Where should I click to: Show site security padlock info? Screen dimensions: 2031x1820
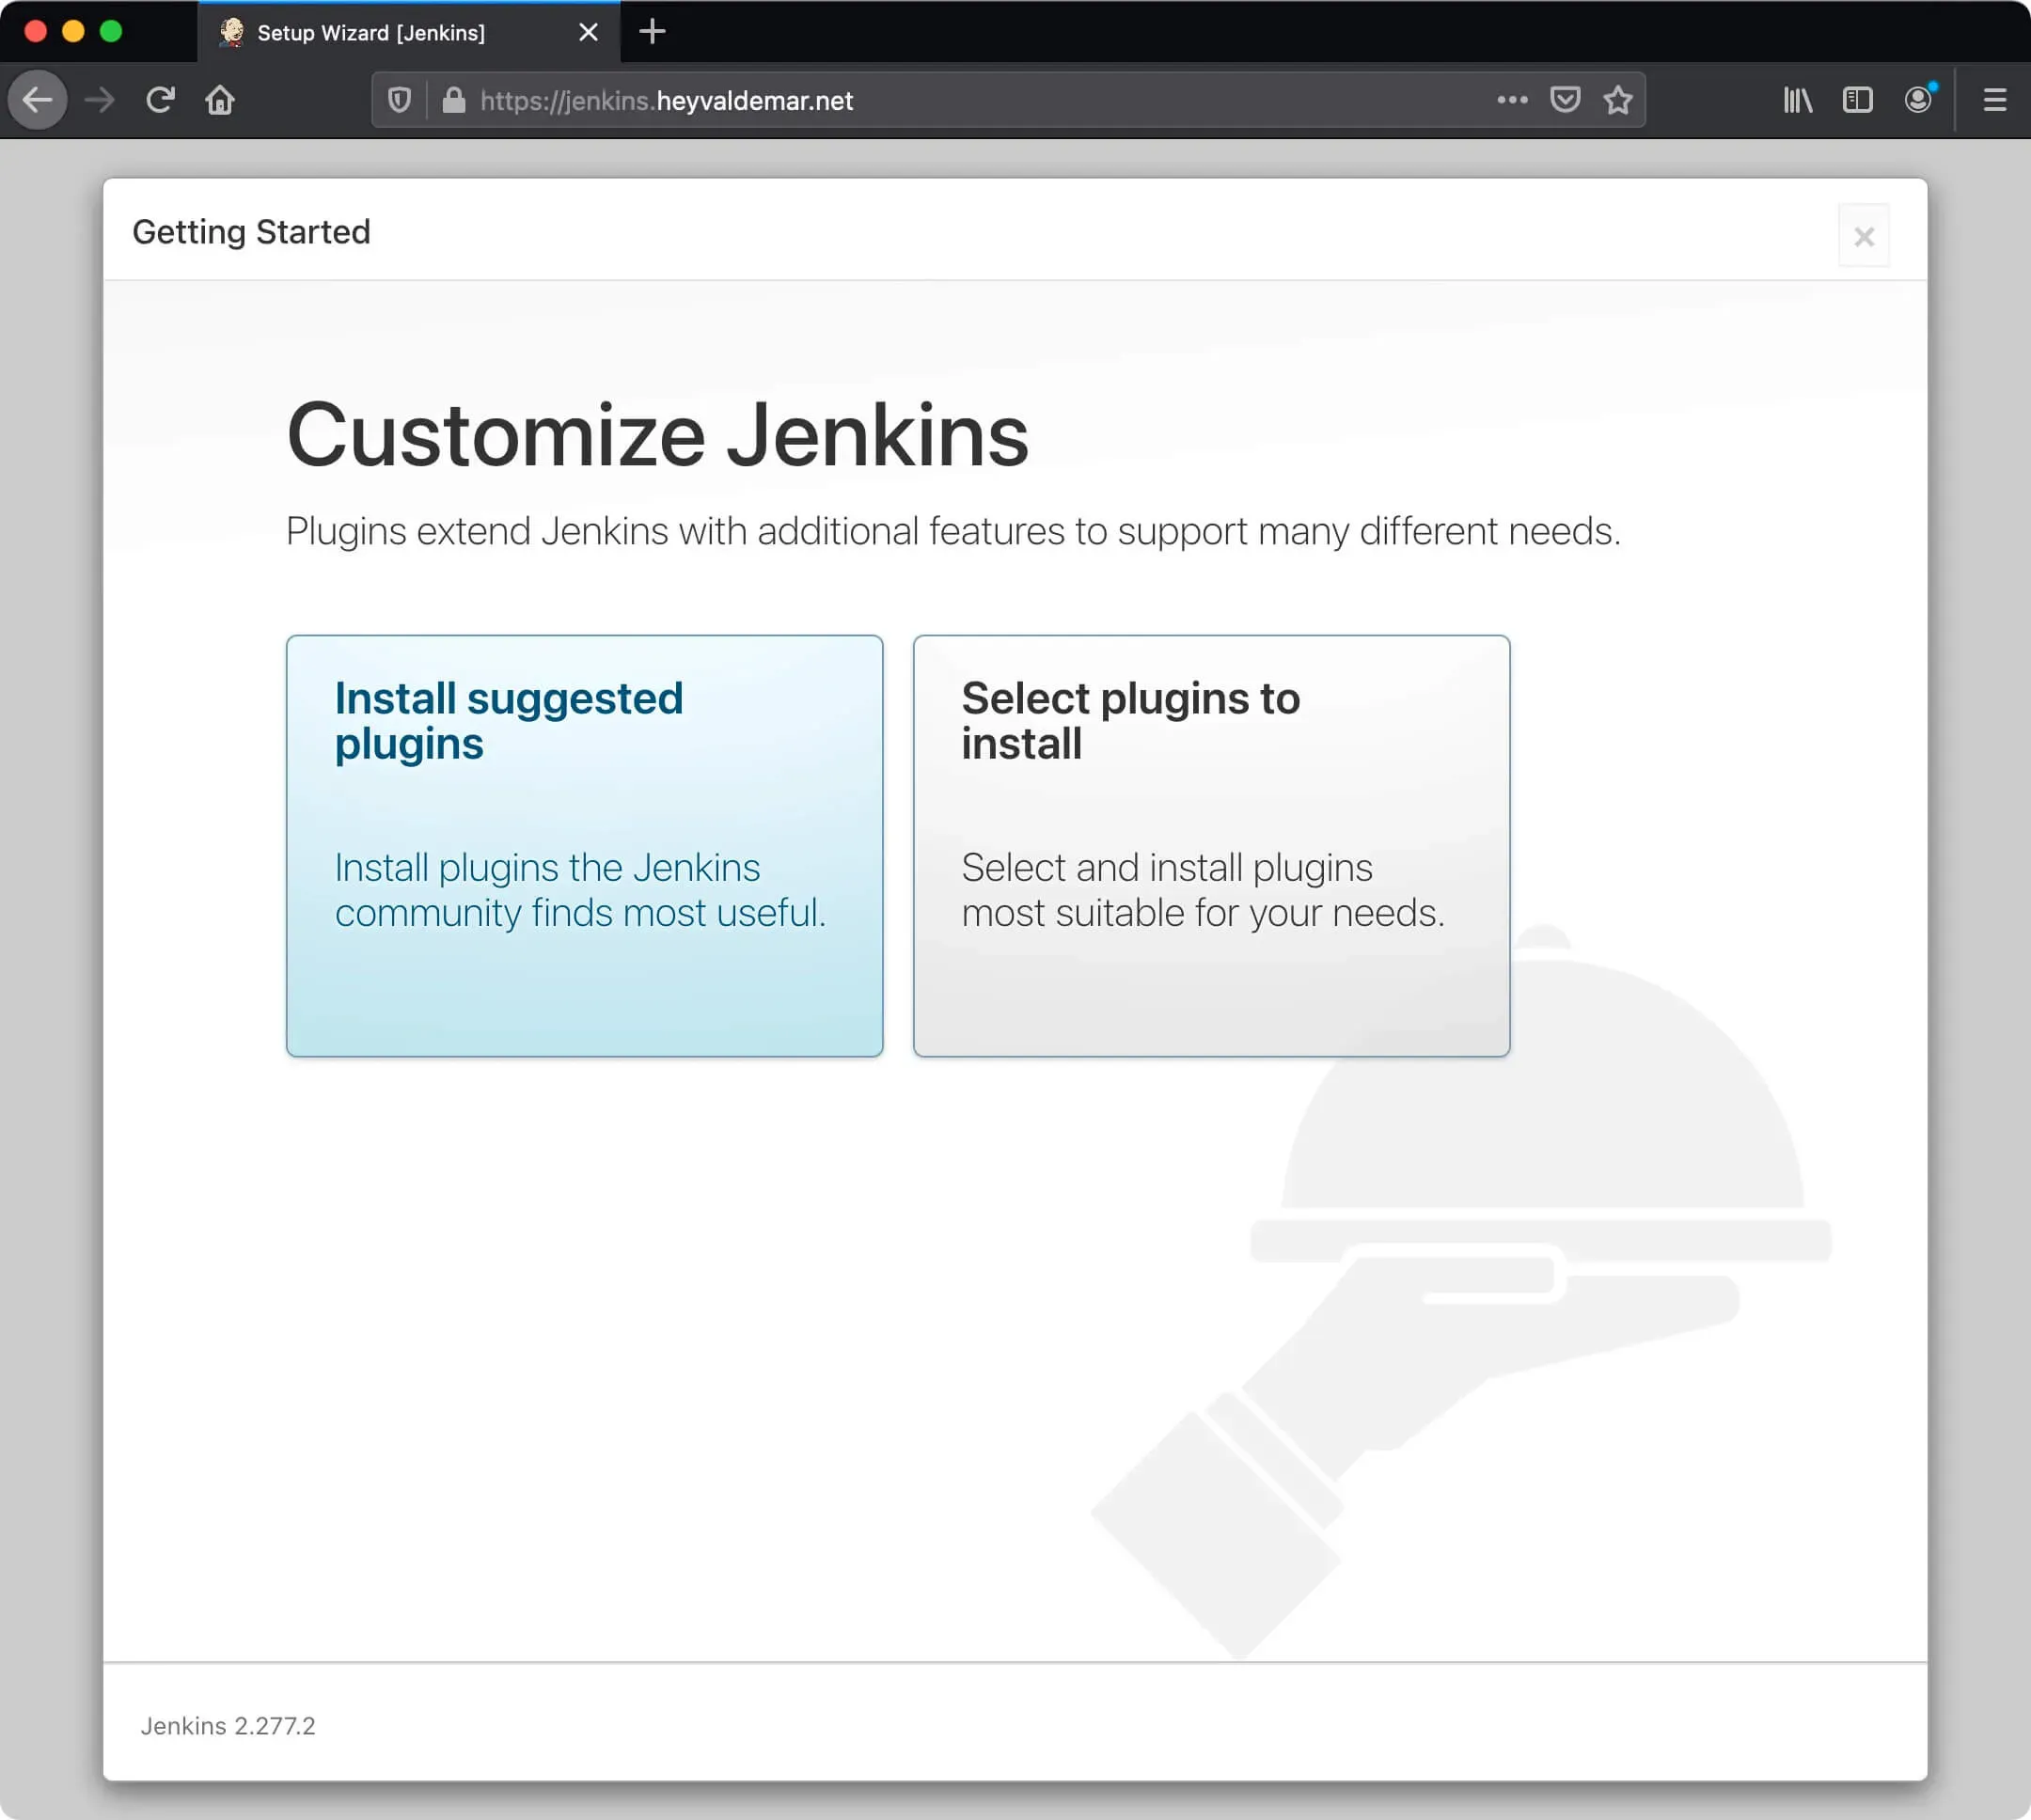(453, 100)
